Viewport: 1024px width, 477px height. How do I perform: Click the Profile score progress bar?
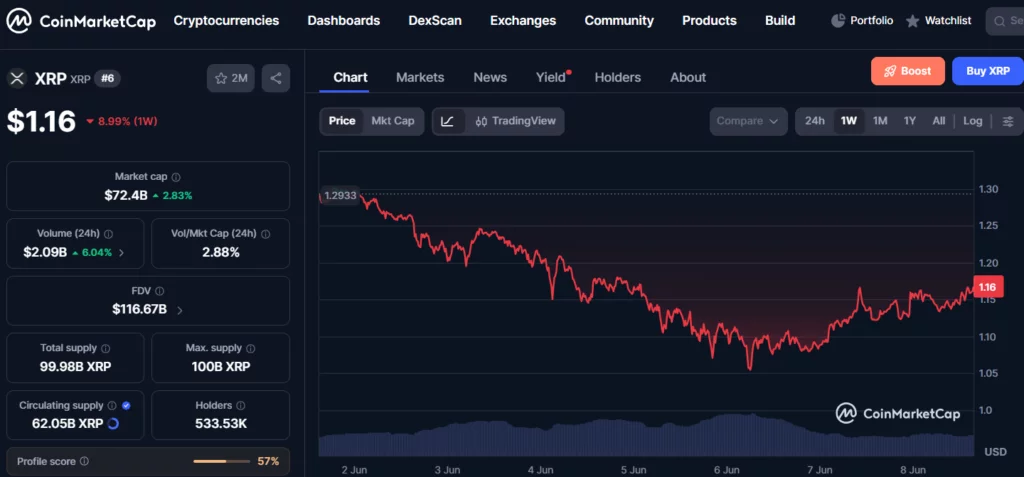click(x=221, y=461)
